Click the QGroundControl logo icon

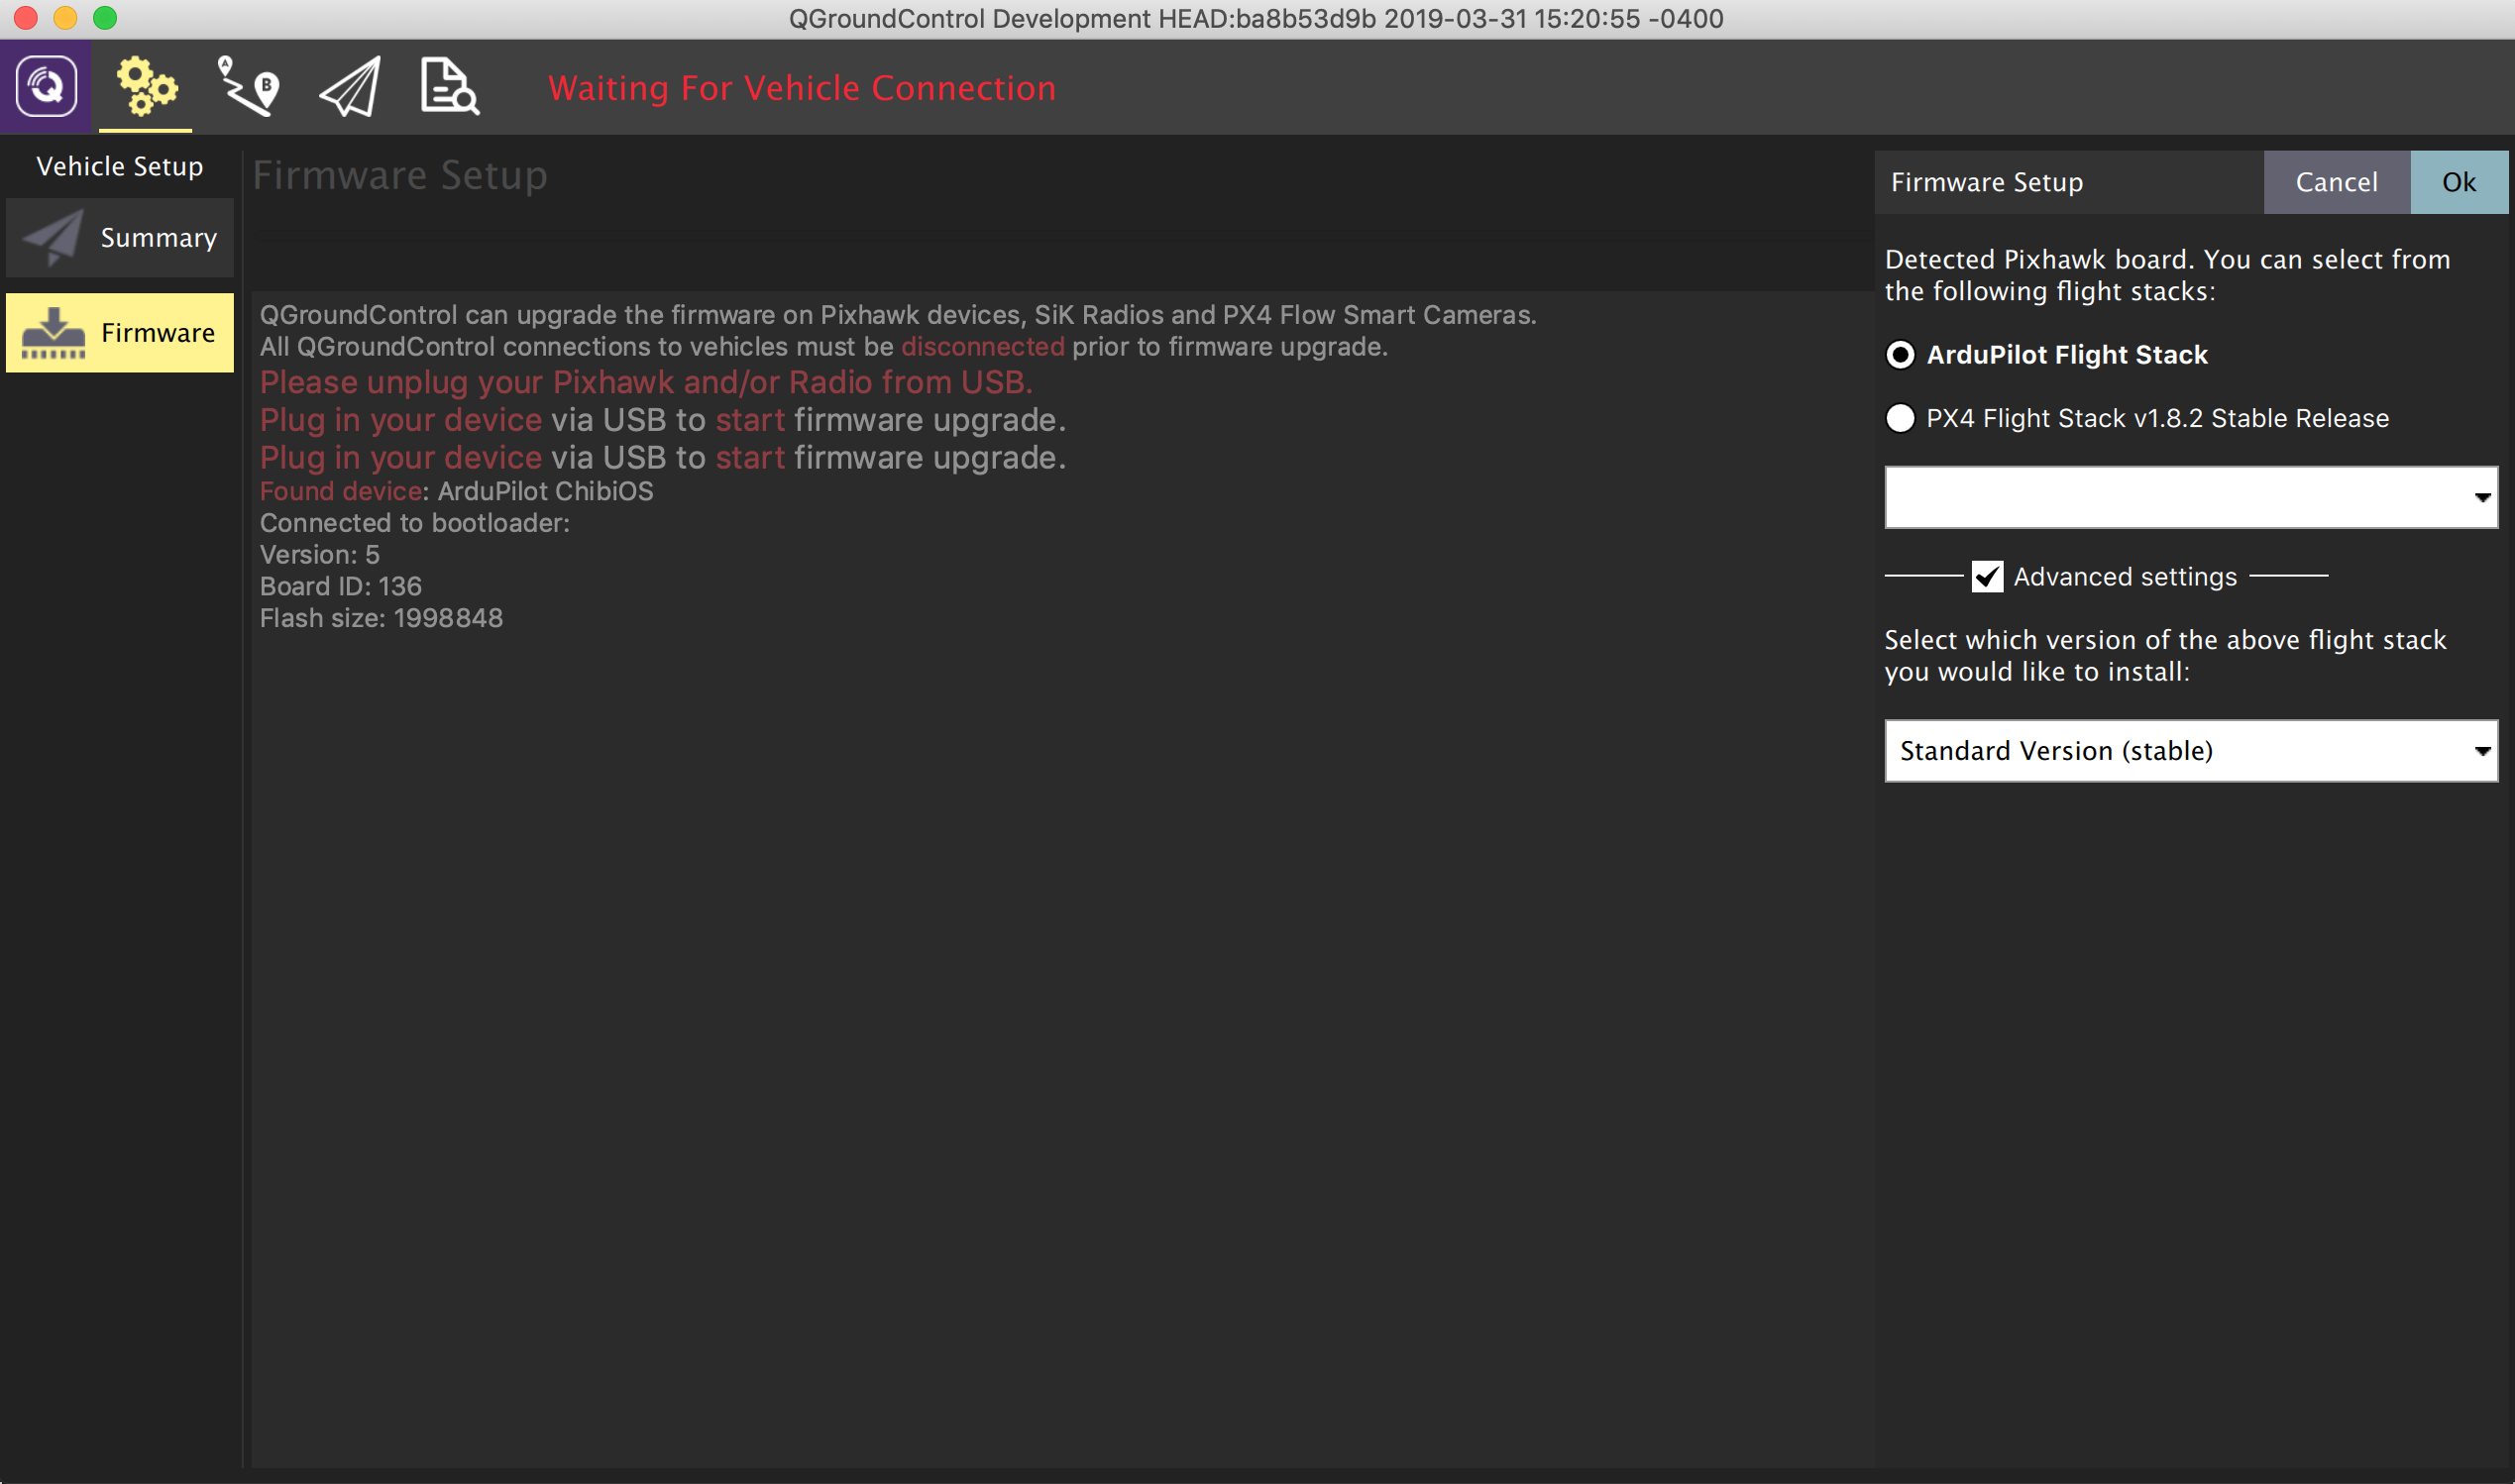(45, 87)
